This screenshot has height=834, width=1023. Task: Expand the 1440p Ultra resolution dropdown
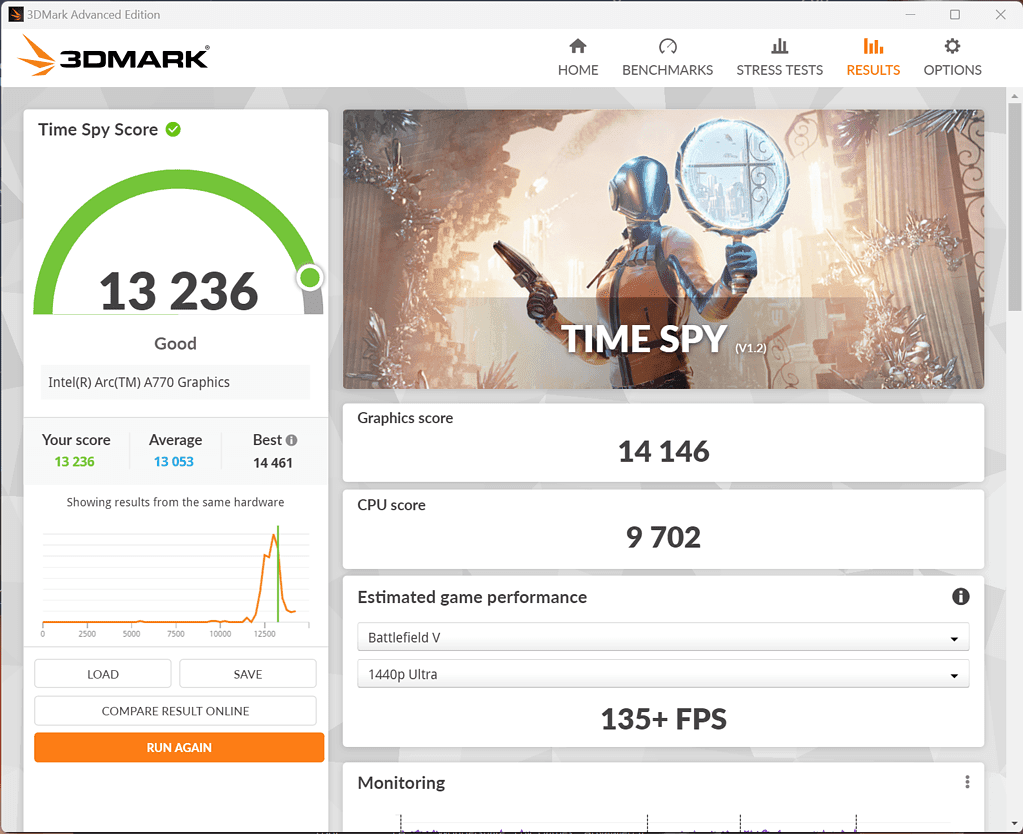[x=663, y=674]
